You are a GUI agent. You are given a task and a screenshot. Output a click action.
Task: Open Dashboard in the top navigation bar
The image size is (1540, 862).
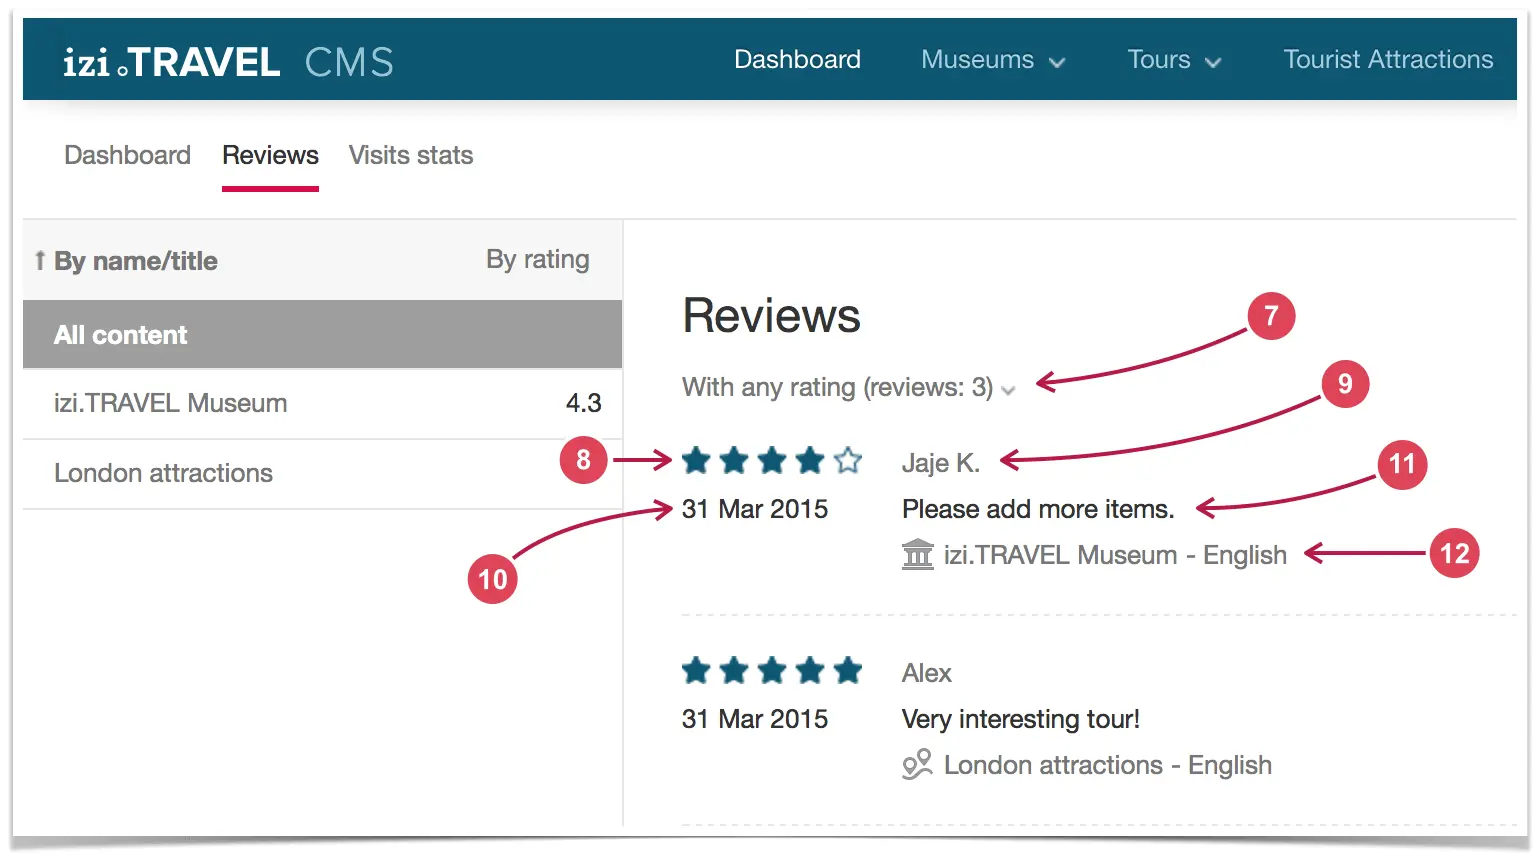coord(797,60)
